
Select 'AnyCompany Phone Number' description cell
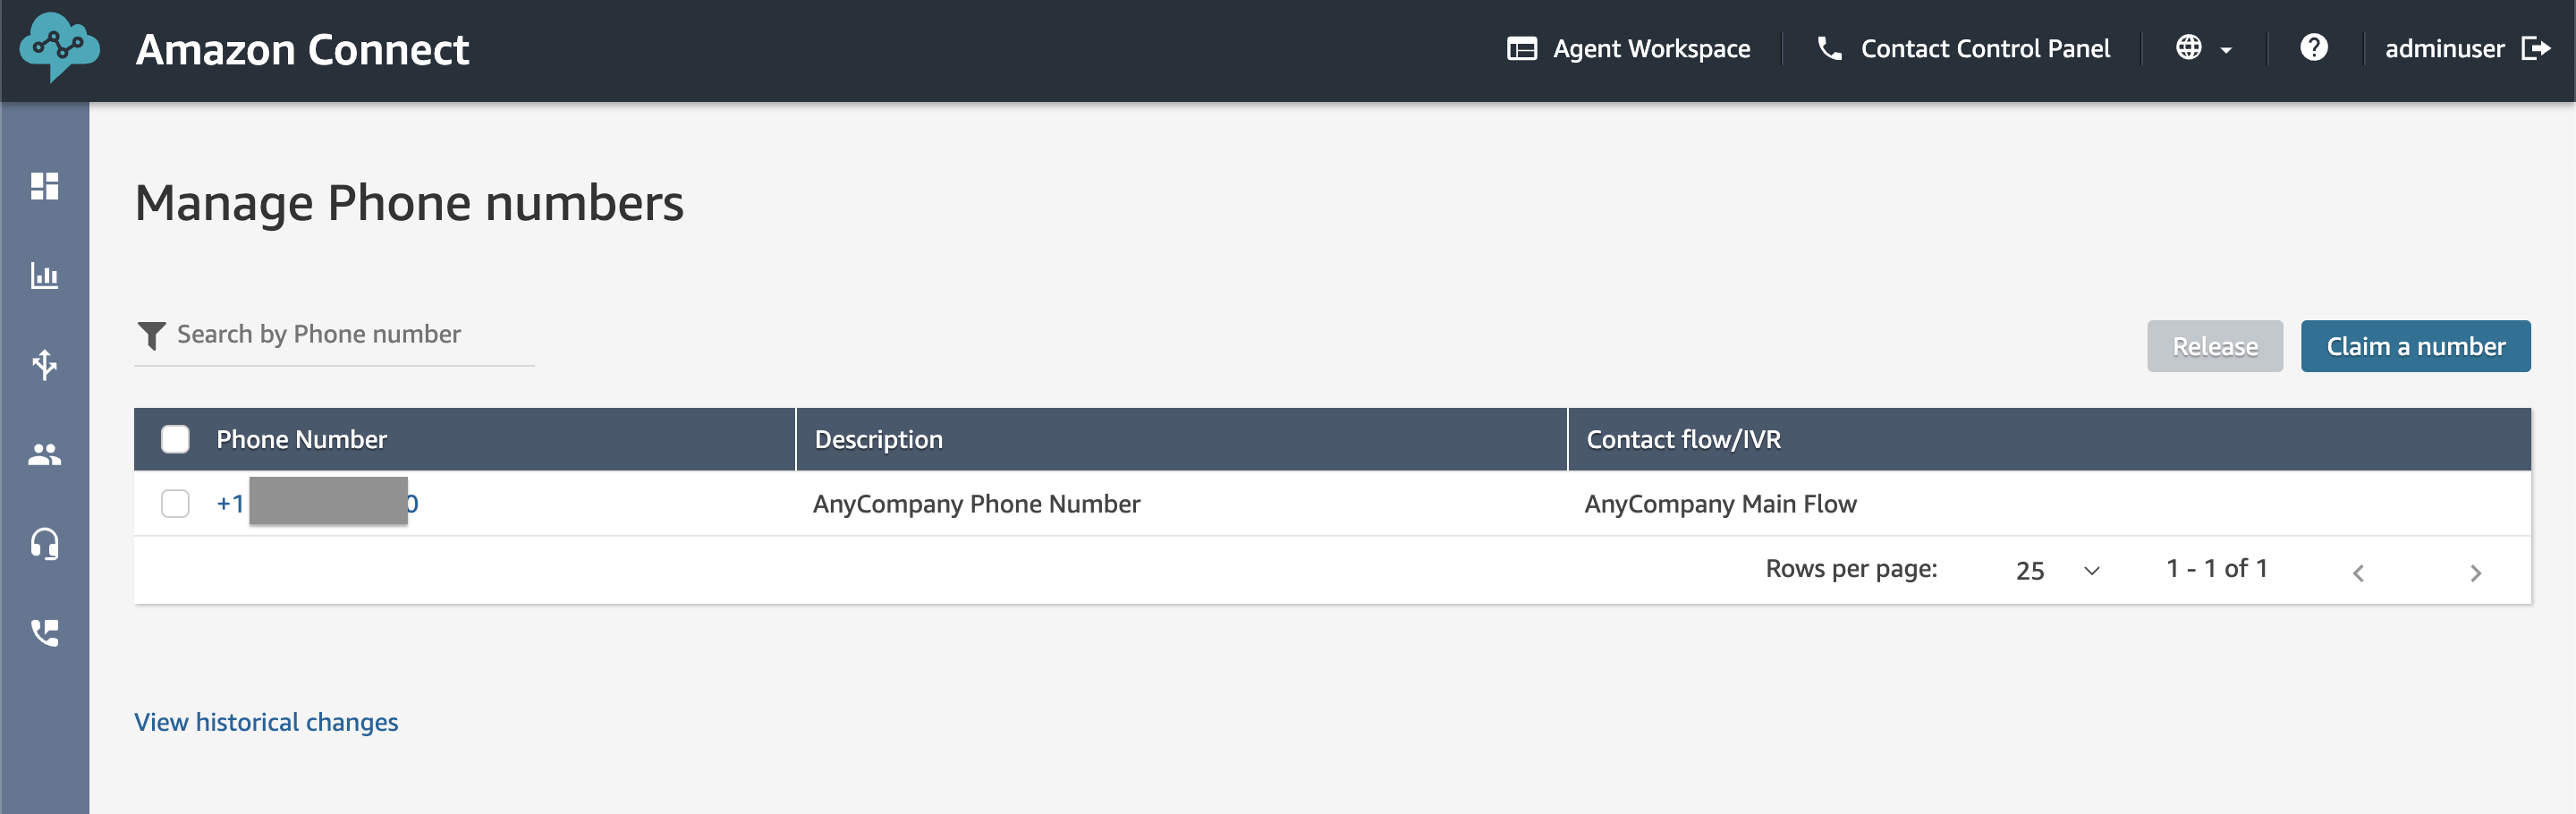pos(976,503)
